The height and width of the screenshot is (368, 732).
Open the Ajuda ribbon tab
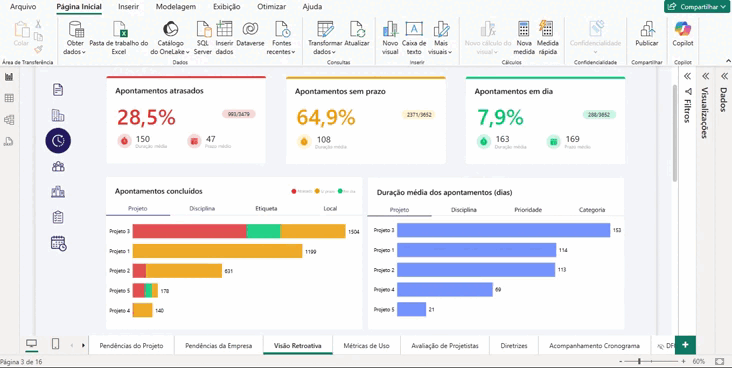(312, 7)
